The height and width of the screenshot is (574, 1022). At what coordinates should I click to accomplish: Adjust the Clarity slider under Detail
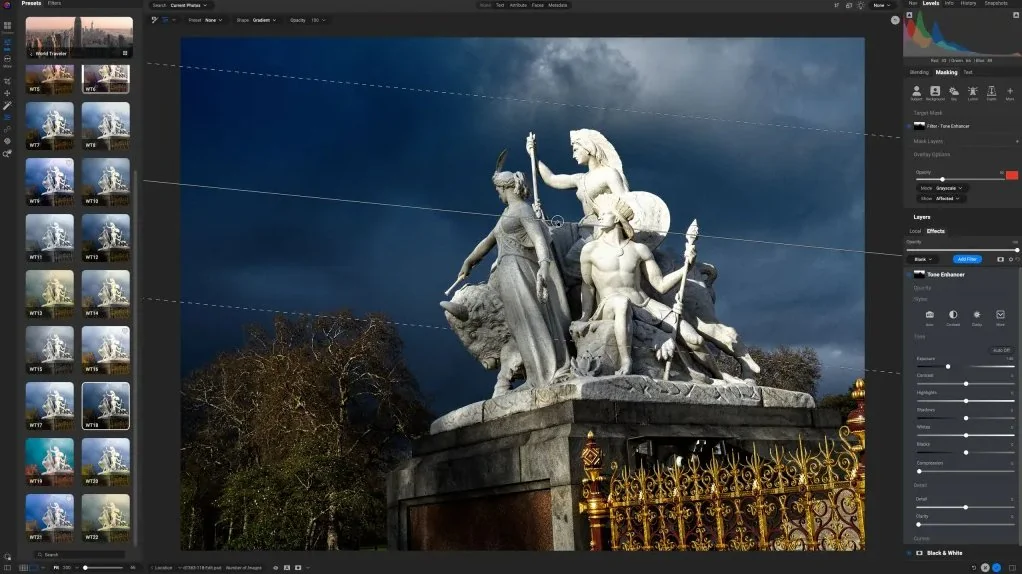click(965, 524)
